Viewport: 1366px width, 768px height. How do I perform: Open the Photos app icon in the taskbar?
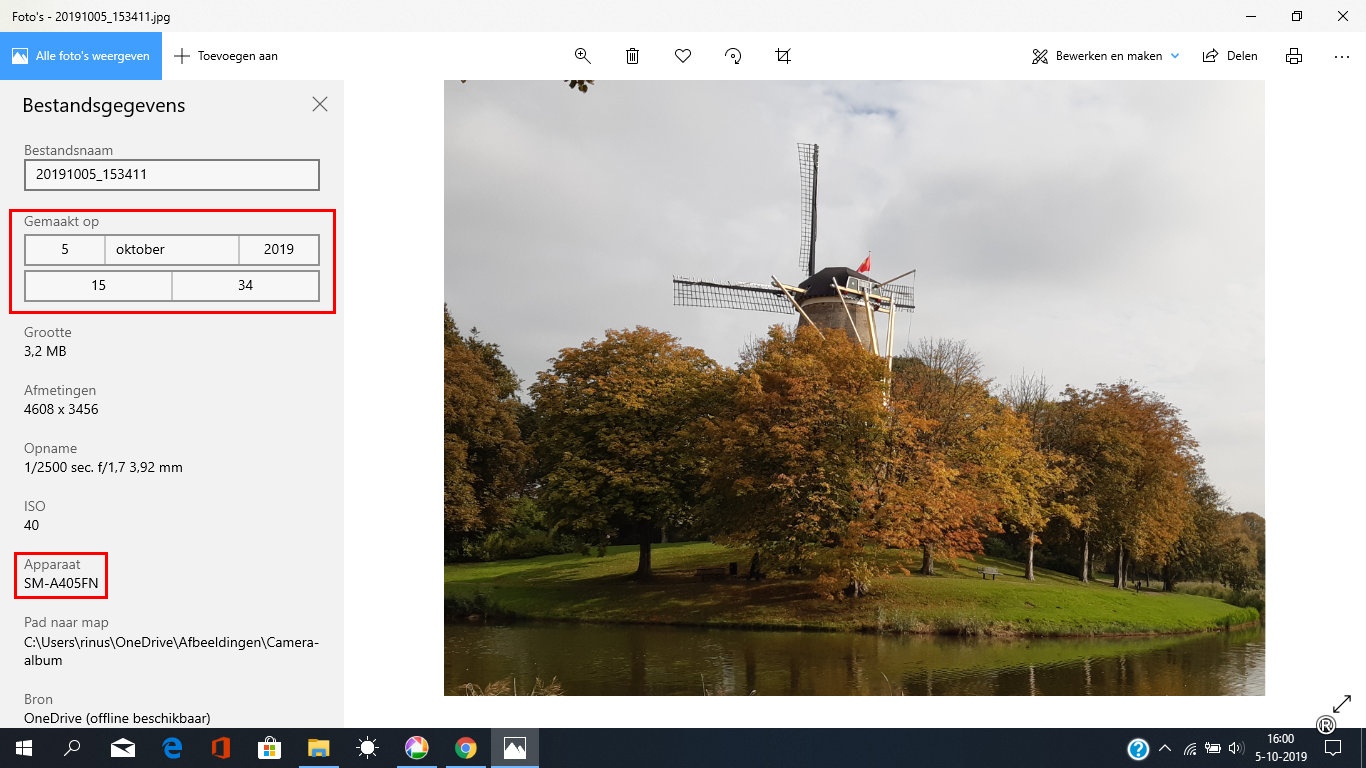pos(514,747)
